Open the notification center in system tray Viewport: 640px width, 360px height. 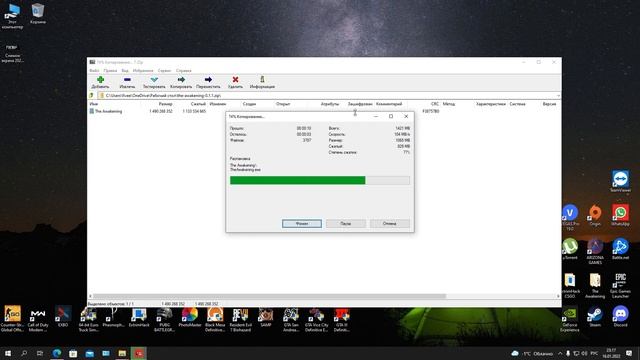[x=629, y=353]
